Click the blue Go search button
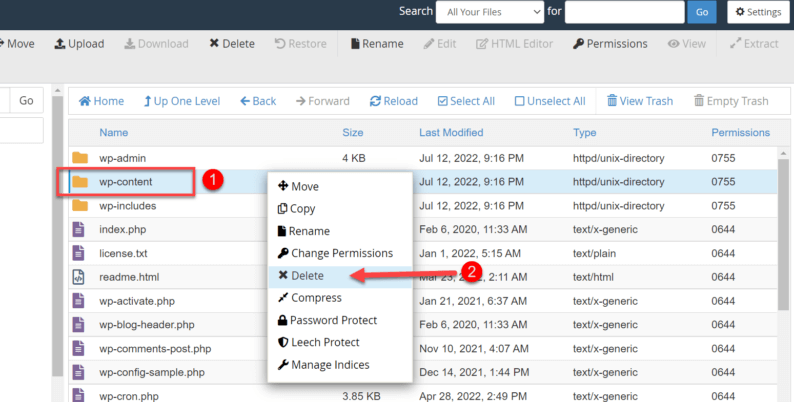794x402 pixels. click(701, 12)
